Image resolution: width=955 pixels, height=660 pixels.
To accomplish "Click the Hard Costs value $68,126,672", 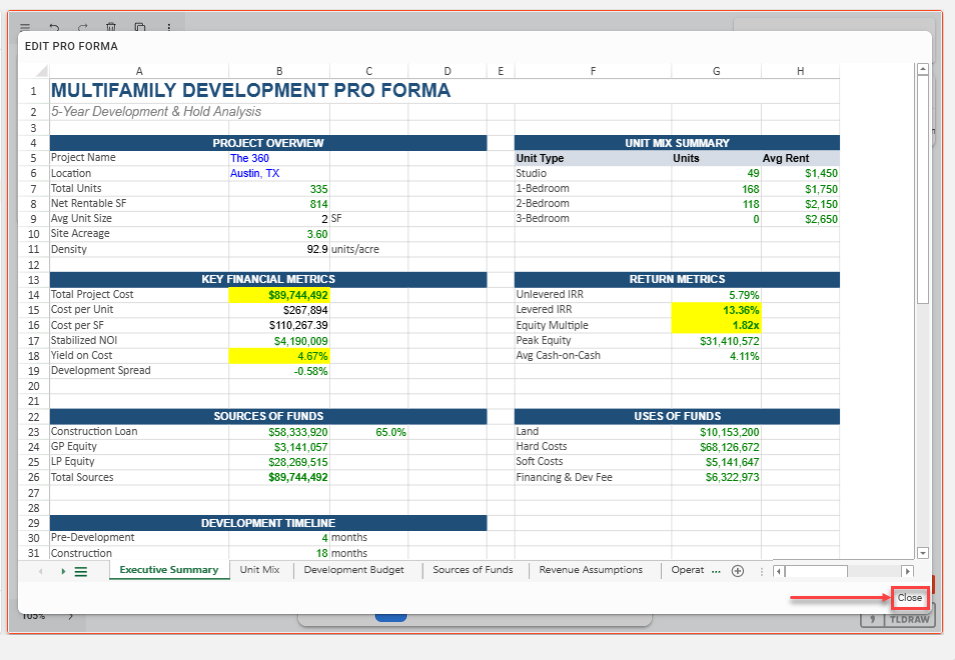I will [x=716, y=448].
